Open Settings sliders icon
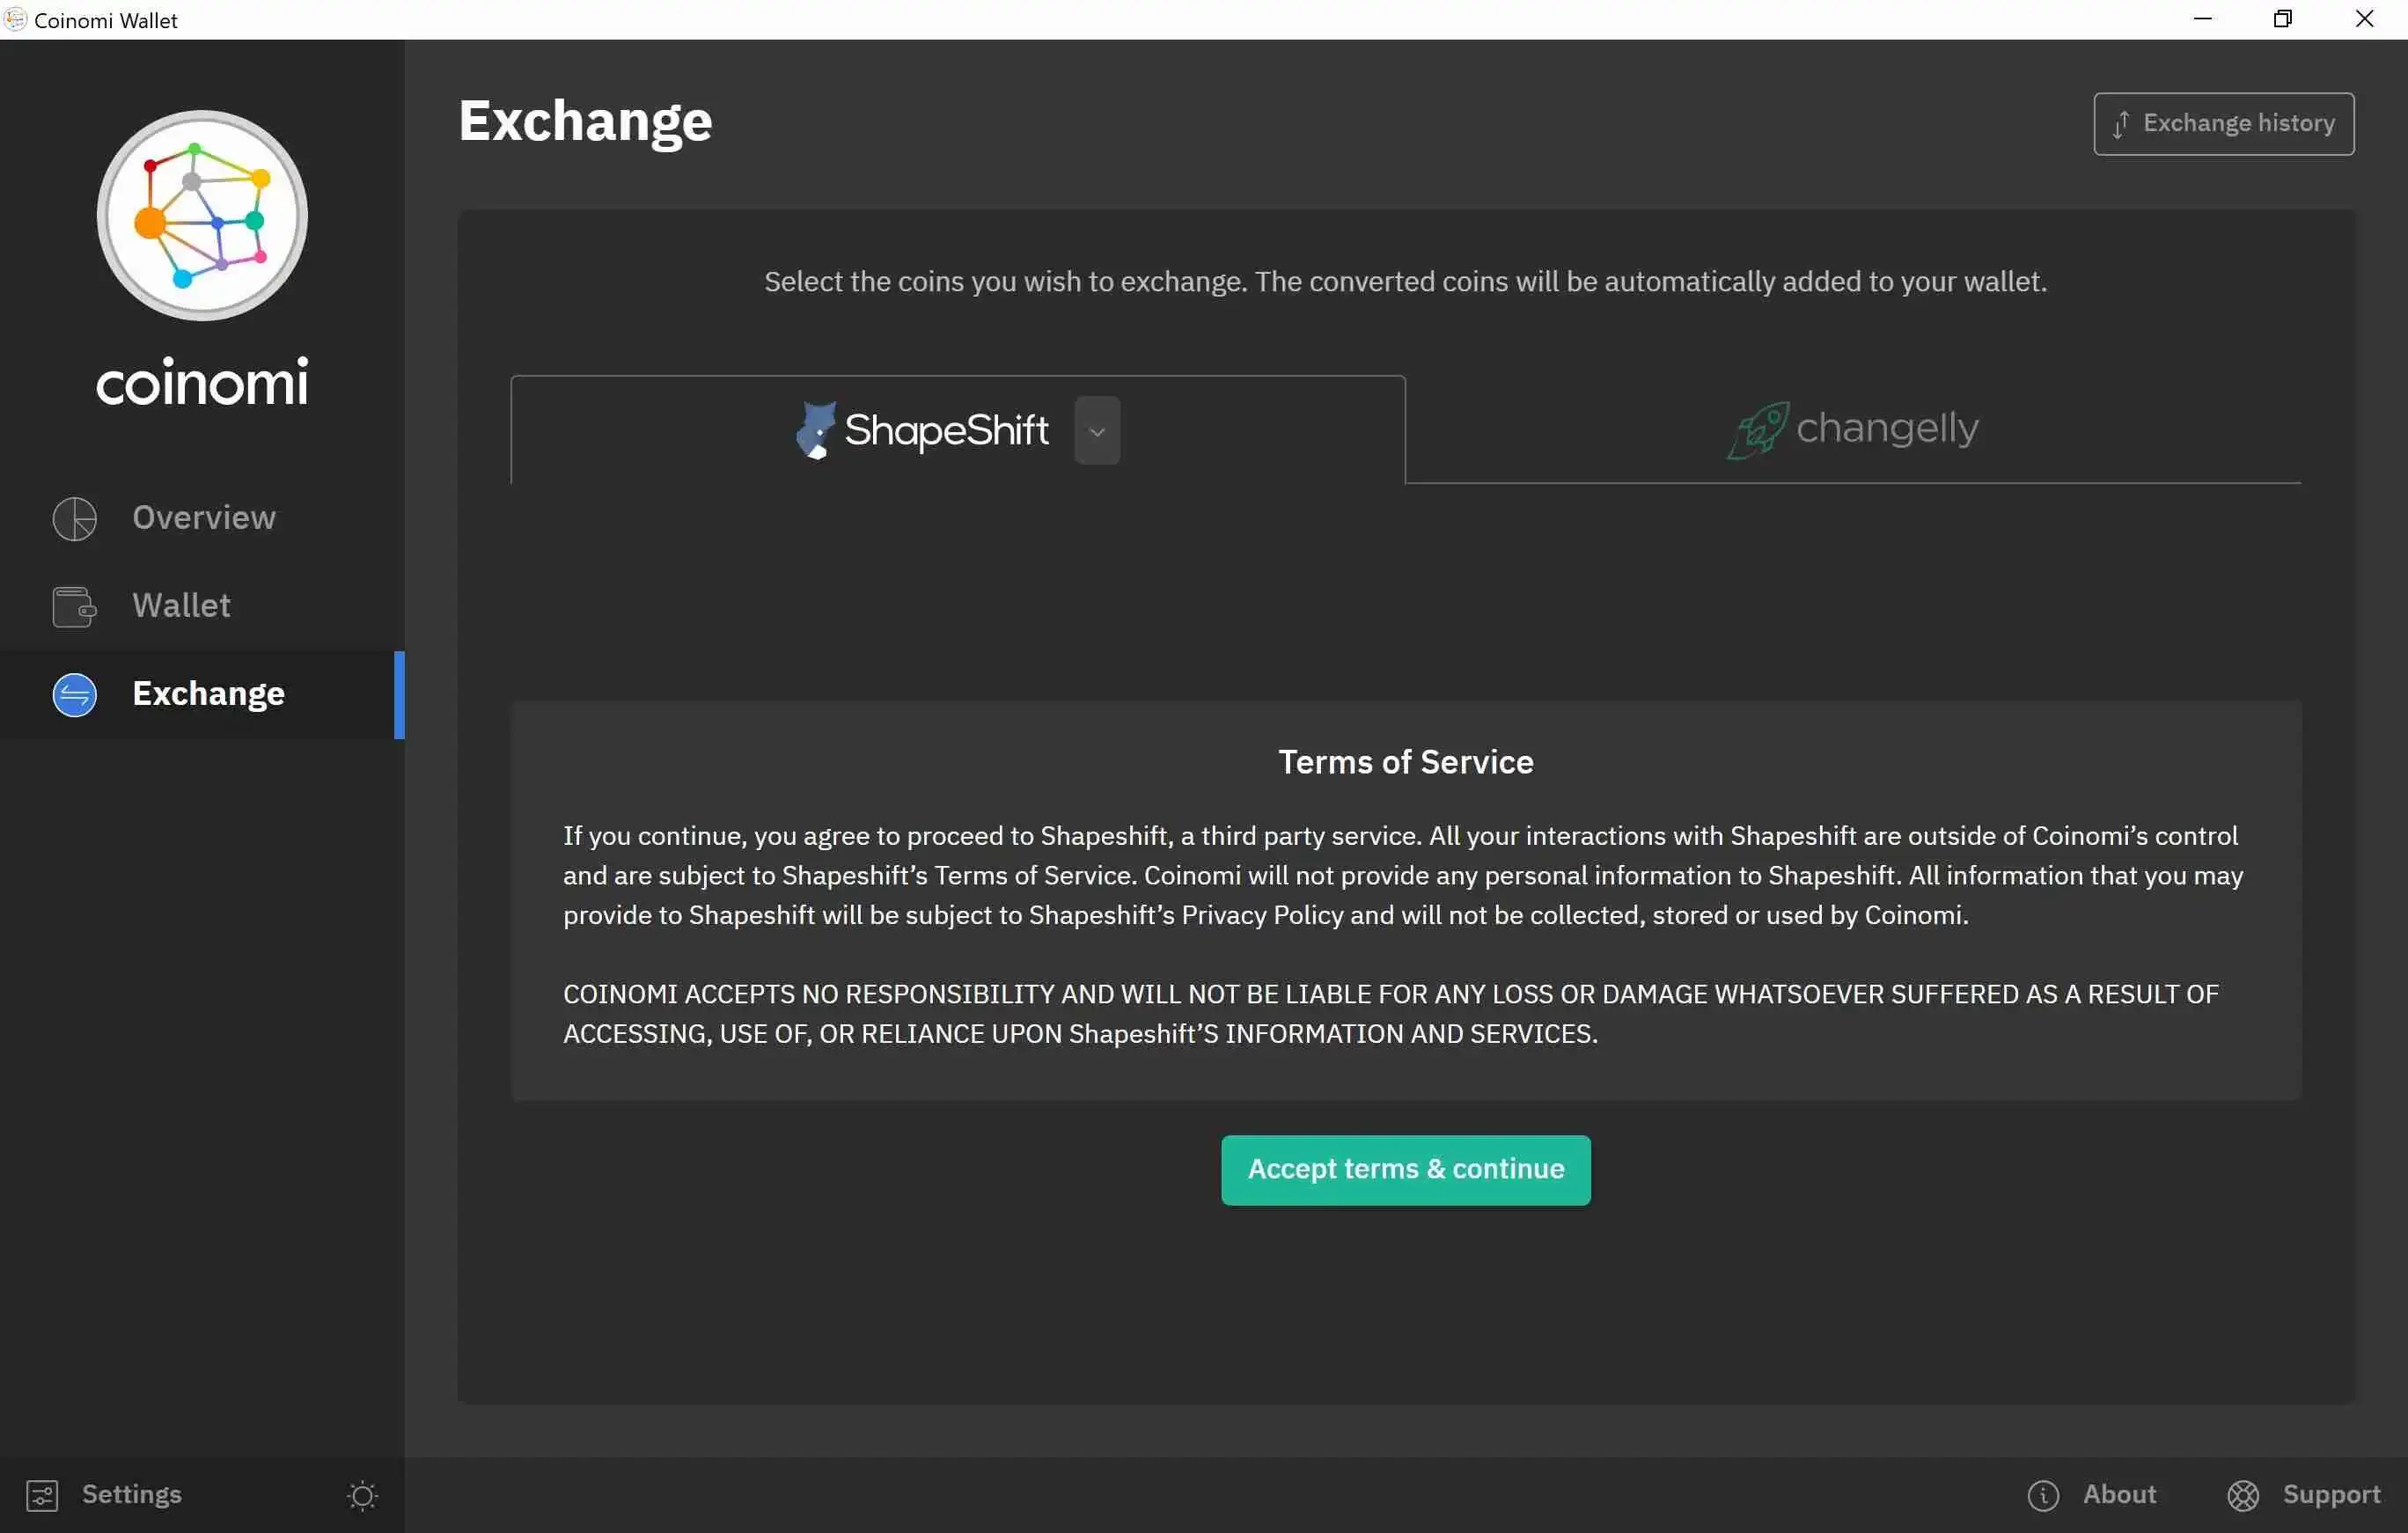This screenshot has height=1533, width=2408. (x=42, y=1495)
